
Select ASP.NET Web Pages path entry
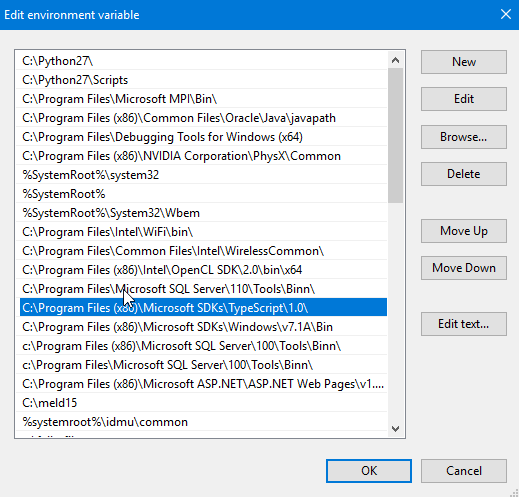(x=203, y=384)
